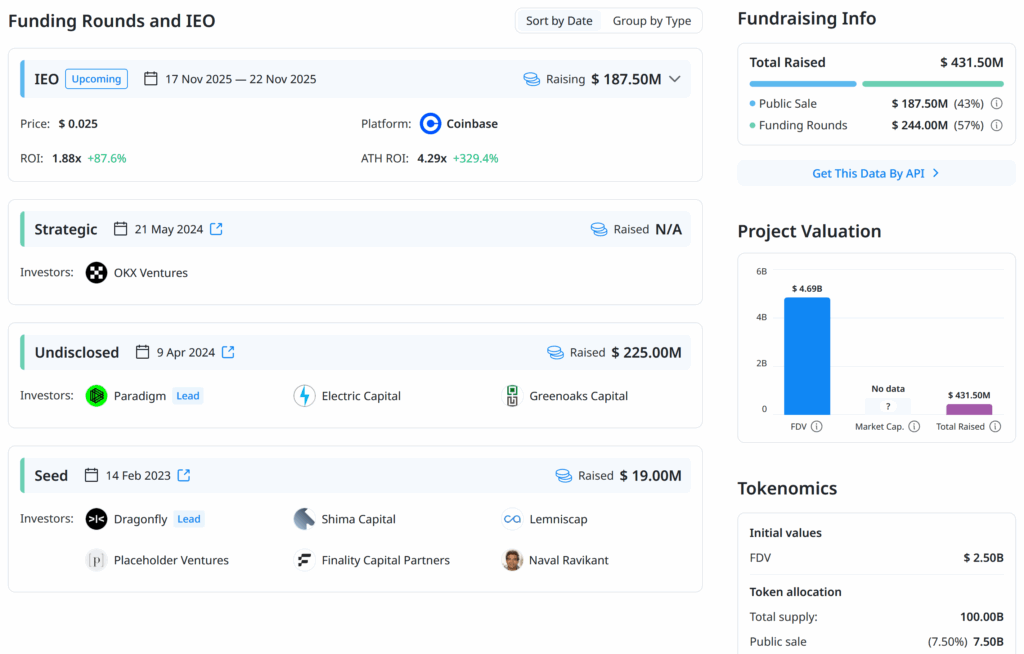
Task: Select the Electric Capital logo
Action: click(x=304, y=395)
